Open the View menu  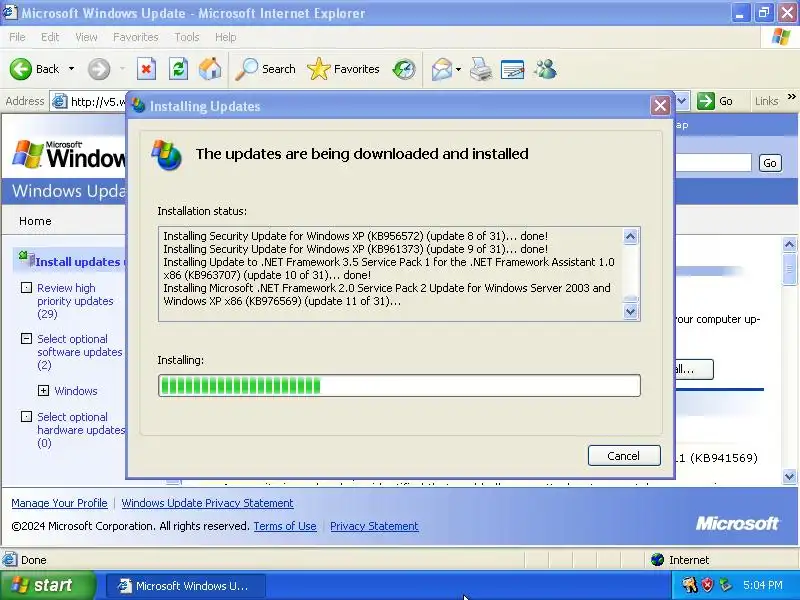[x=86, y=37]
